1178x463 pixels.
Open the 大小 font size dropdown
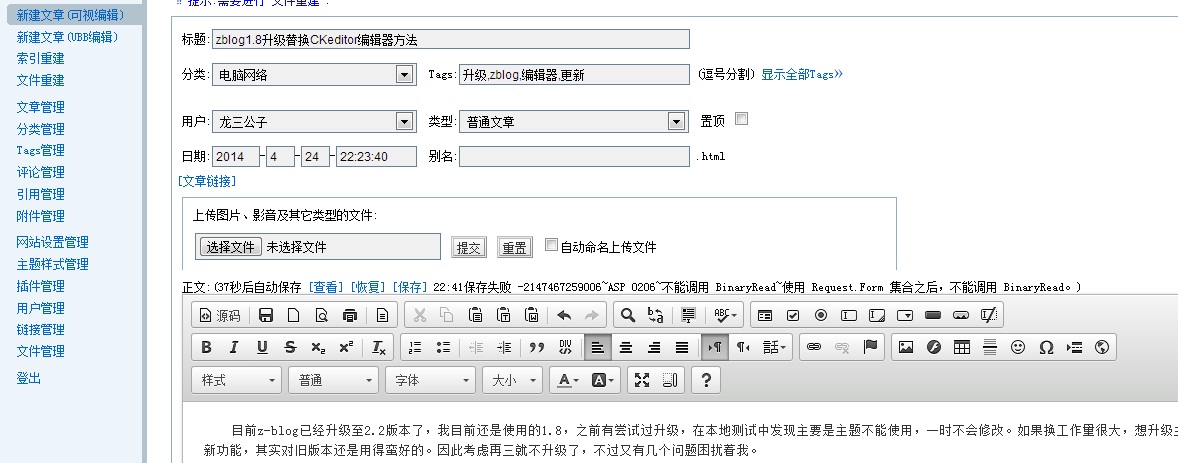(512, 380)
